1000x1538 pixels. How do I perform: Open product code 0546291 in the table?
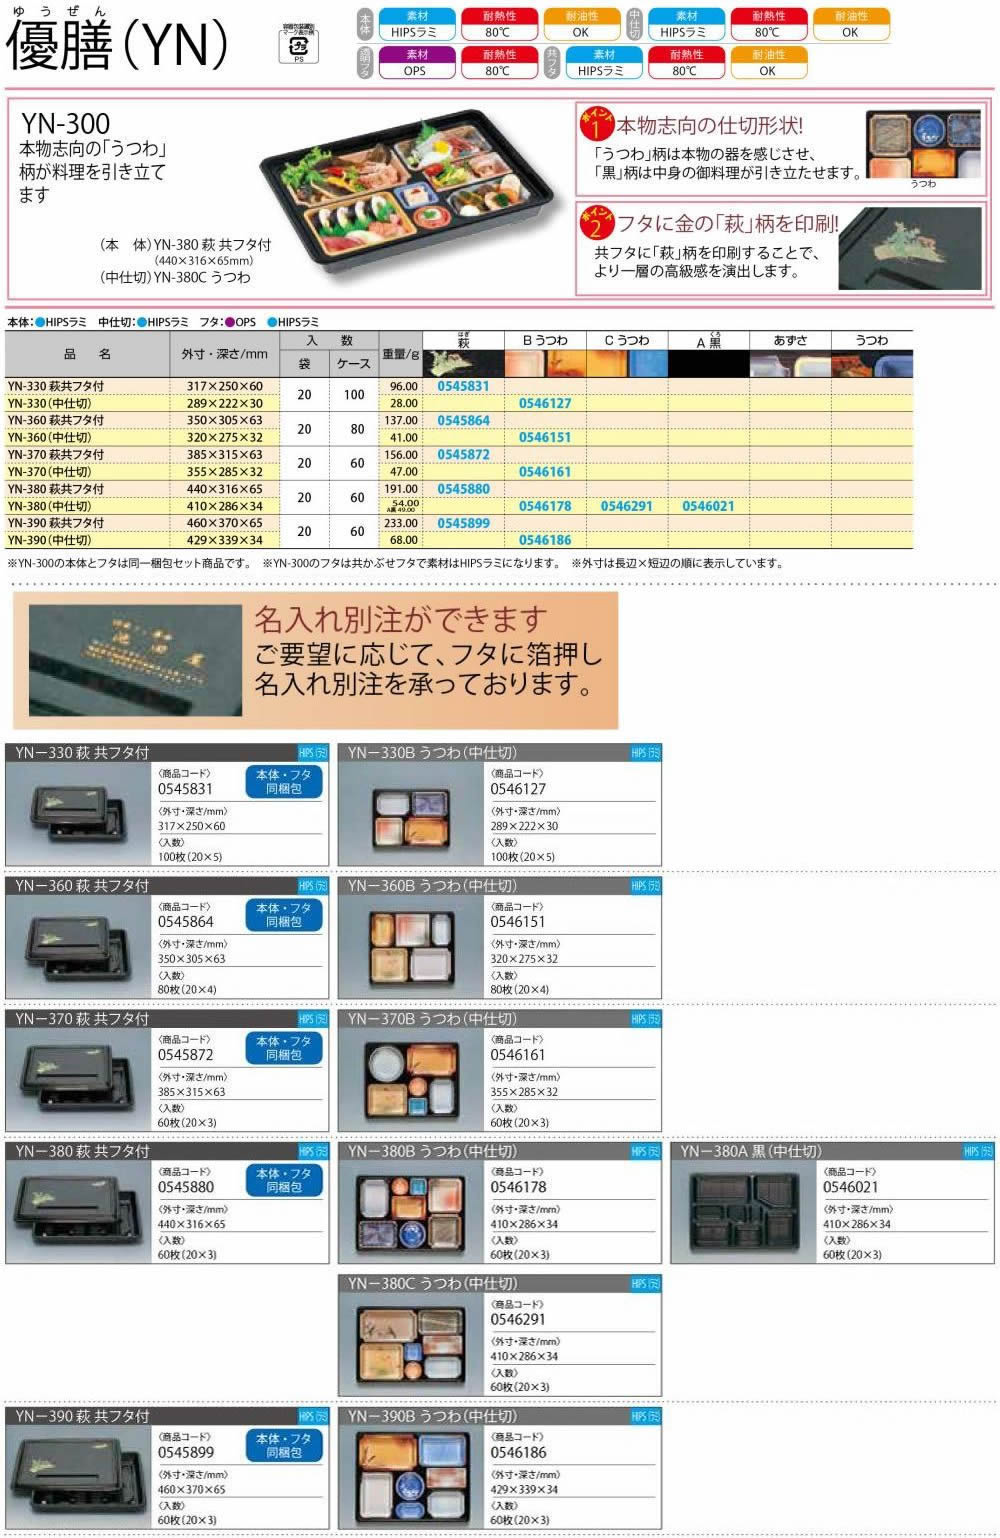tap(626, 506)
